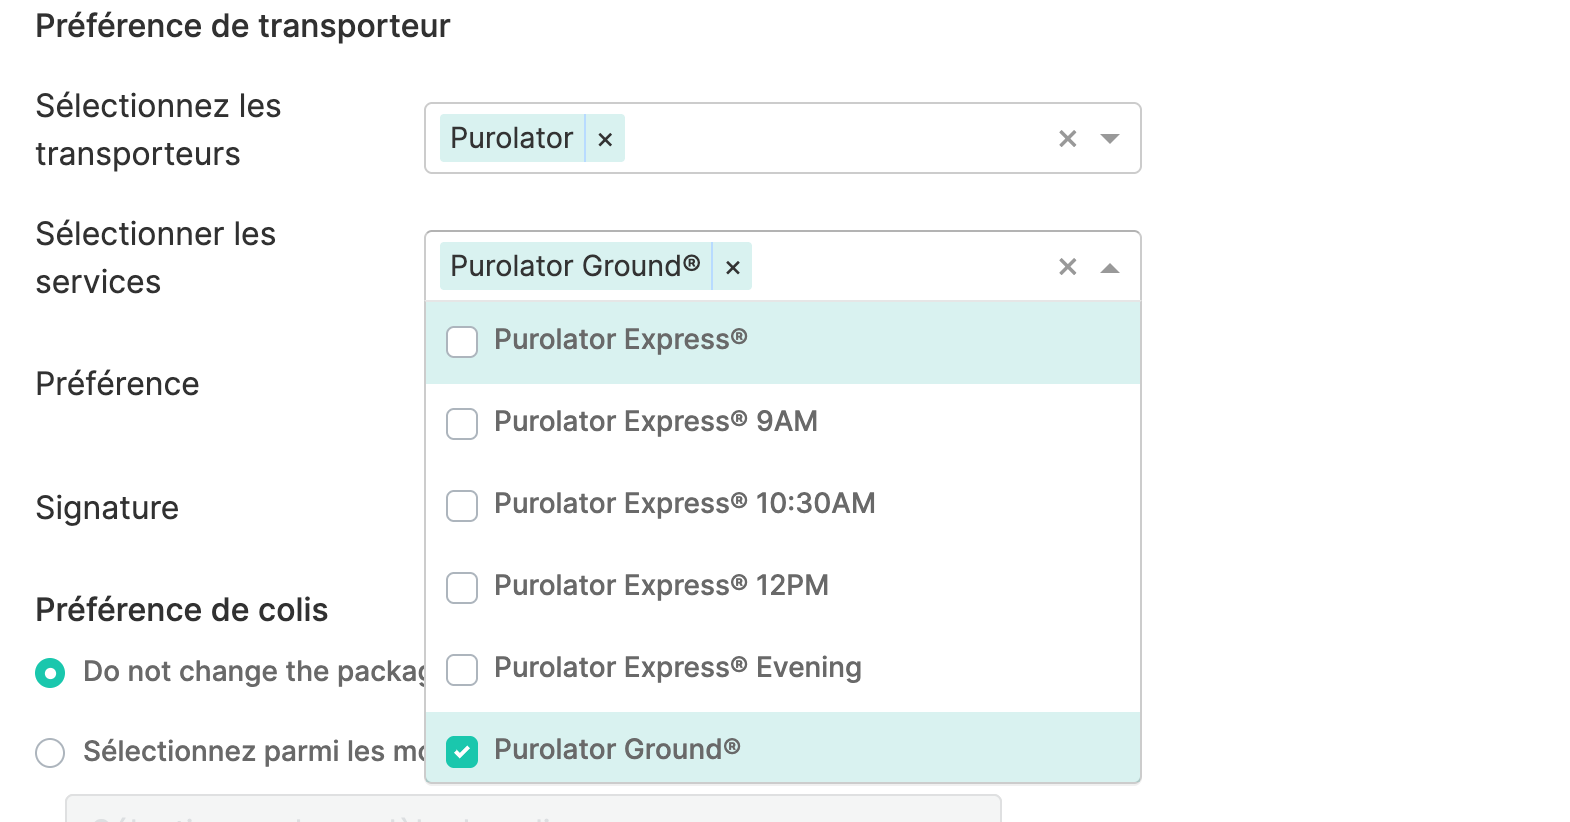
Task: Remove the Purolator Ground® service tag
Action: click(x=732, y=267)
